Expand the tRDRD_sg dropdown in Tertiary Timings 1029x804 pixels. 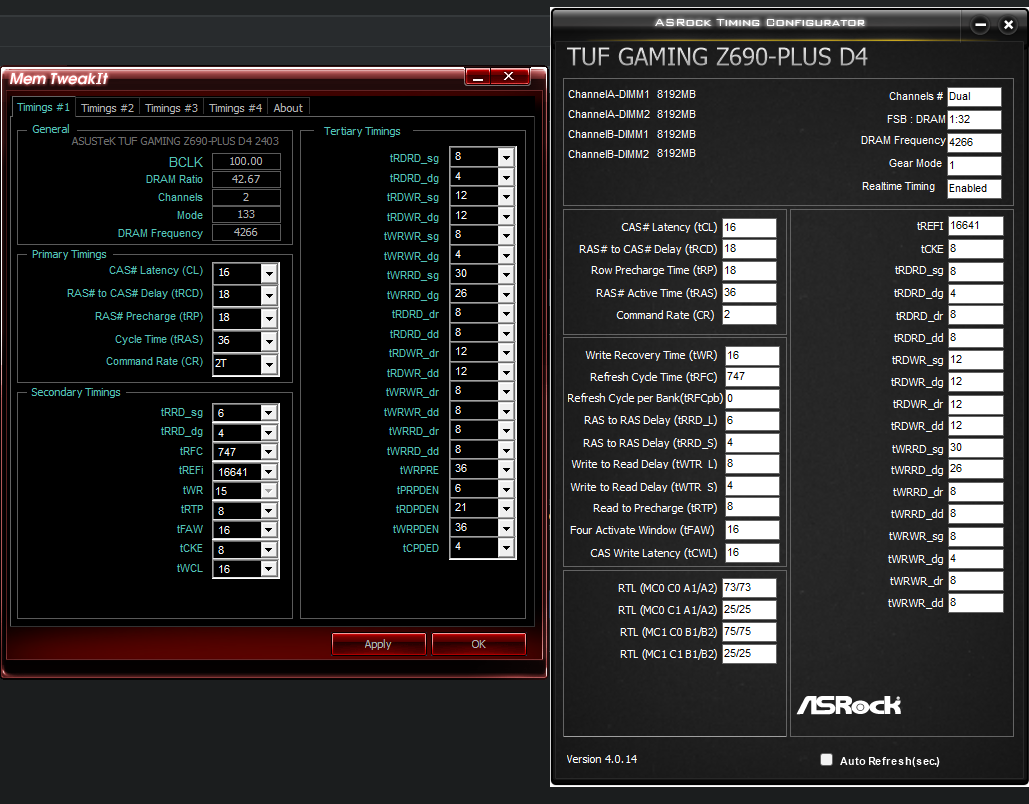[x=506, y=158]
